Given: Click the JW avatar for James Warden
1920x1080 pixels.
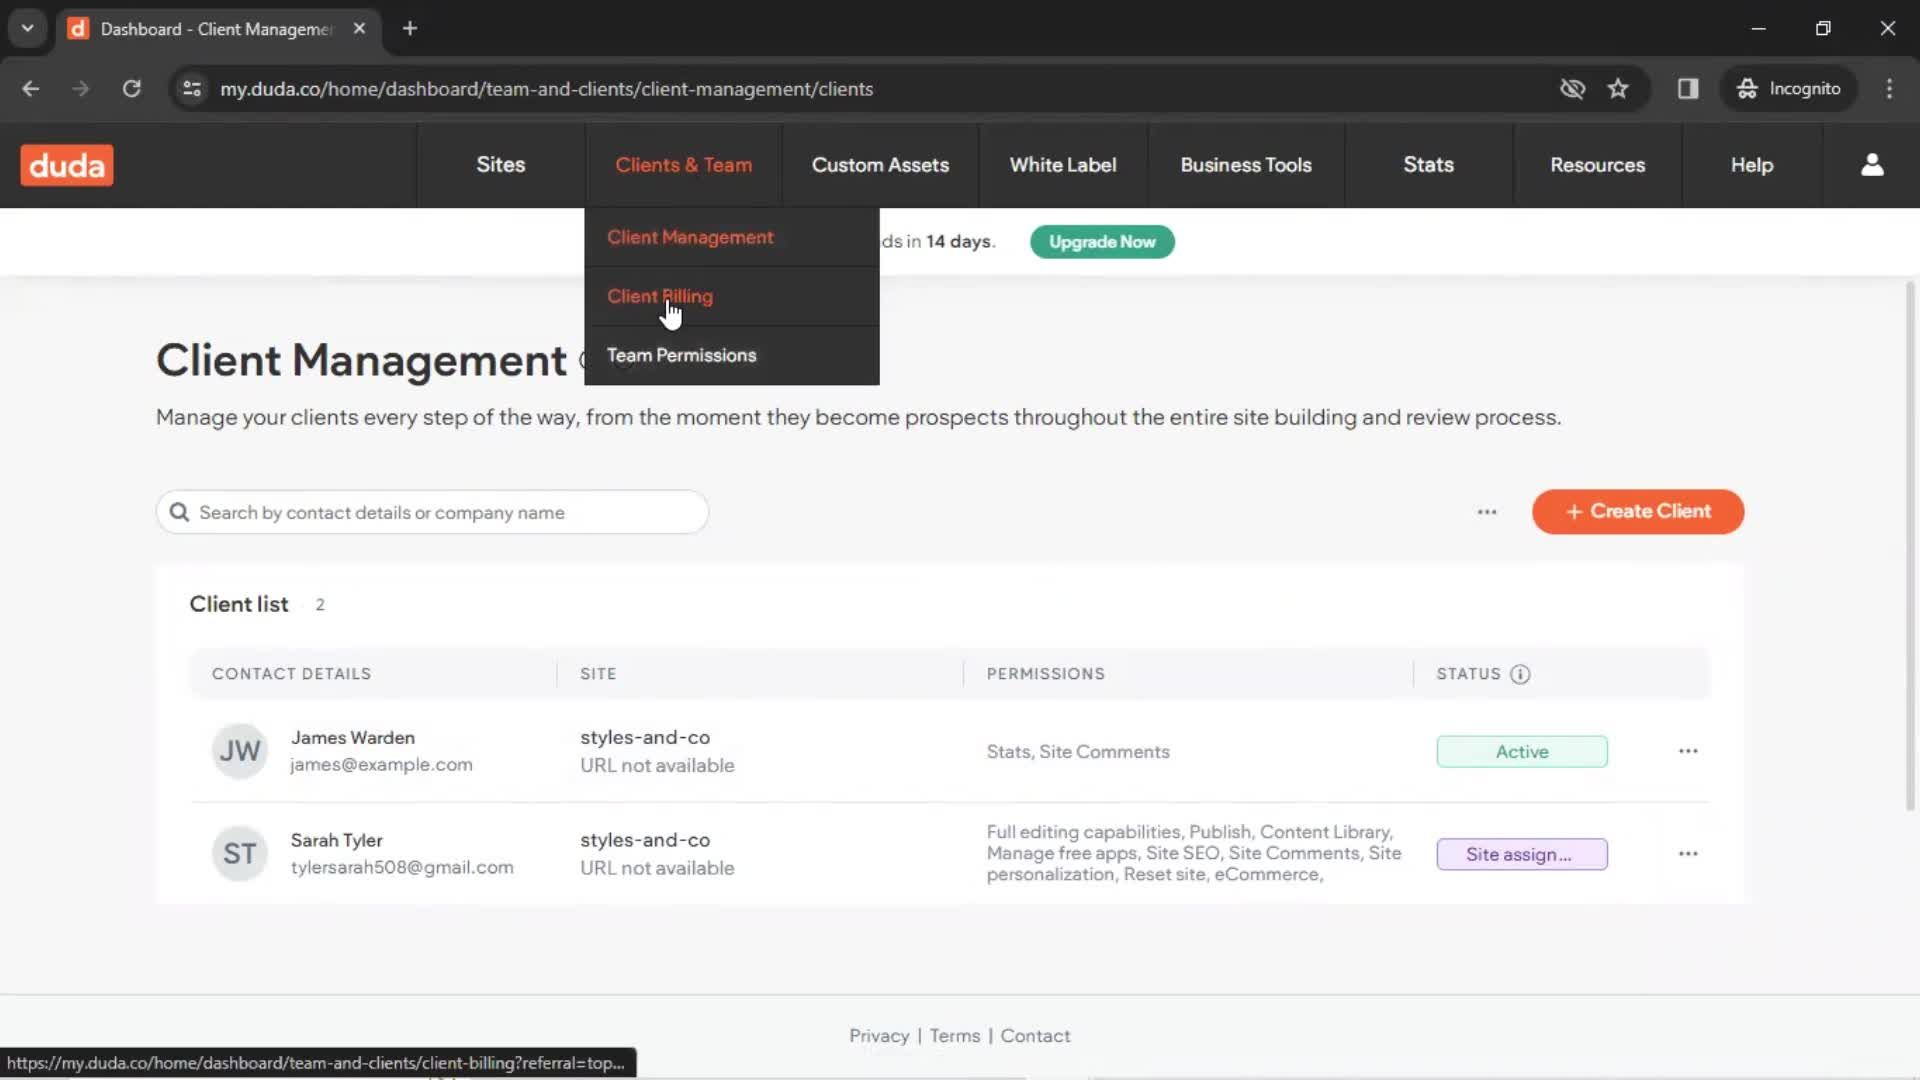Looking at the screenshot, I should 240,751.
